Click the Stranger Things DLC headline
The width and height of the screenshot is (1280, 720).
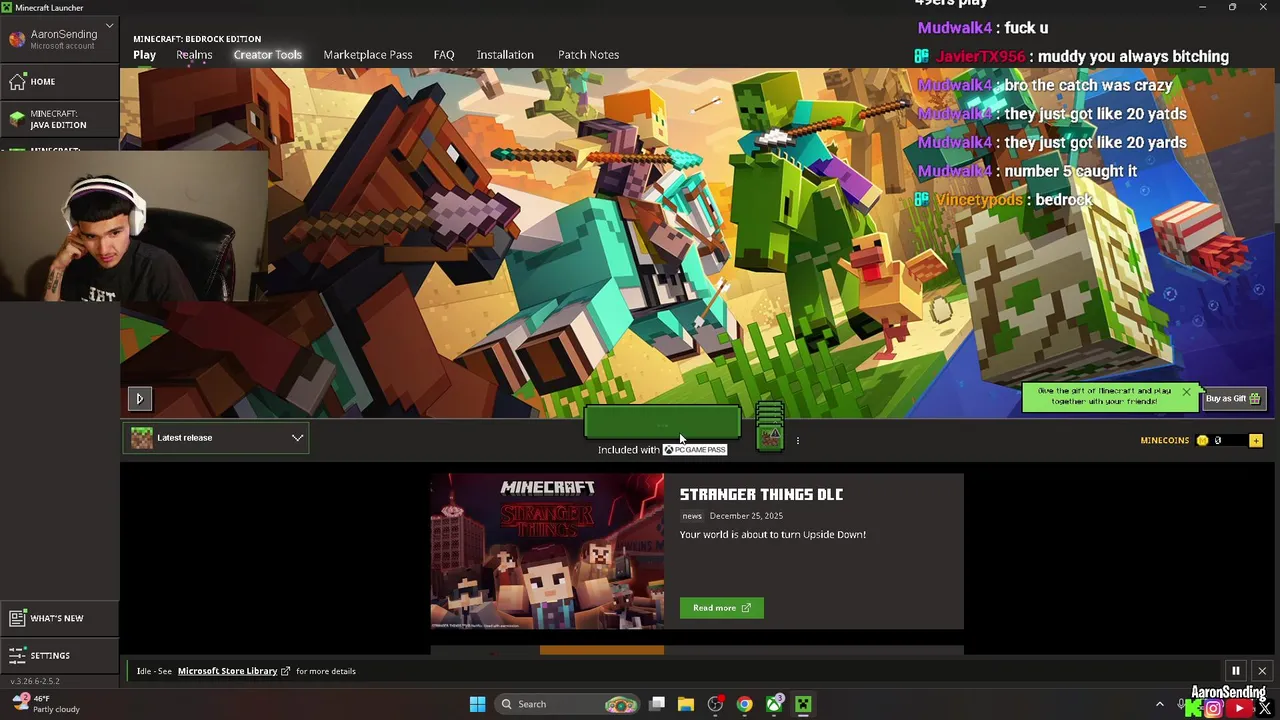click(x=761, y=495)
